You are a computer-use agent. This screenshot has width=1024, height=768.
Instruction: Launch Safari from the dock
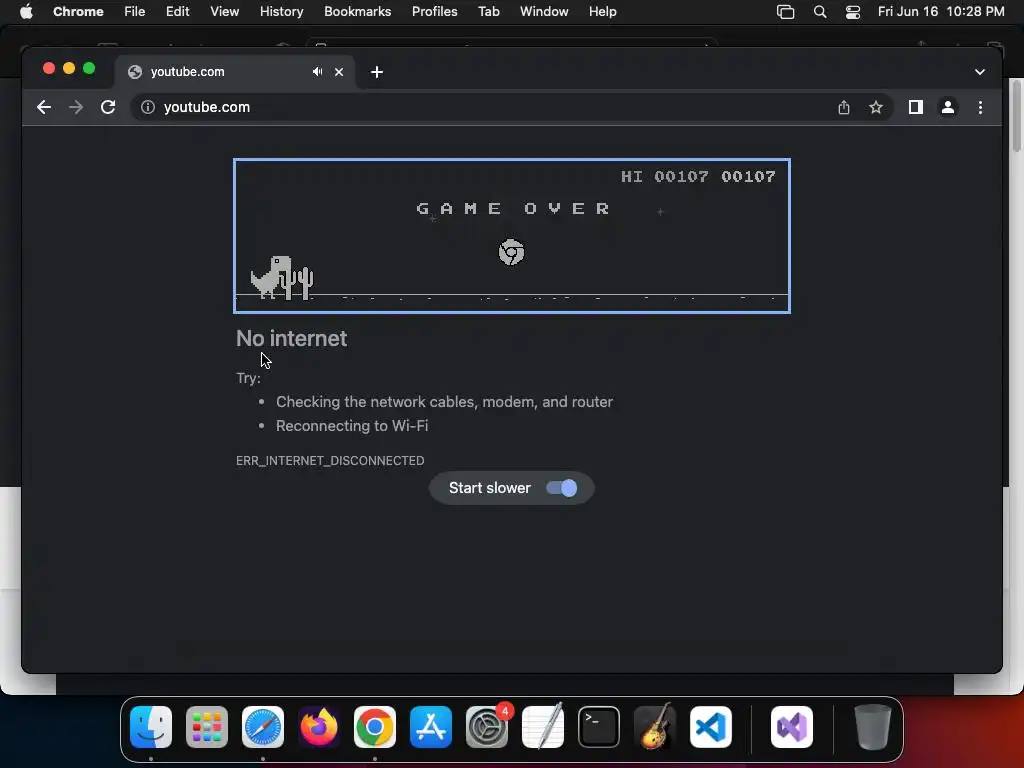pos(263,727)
